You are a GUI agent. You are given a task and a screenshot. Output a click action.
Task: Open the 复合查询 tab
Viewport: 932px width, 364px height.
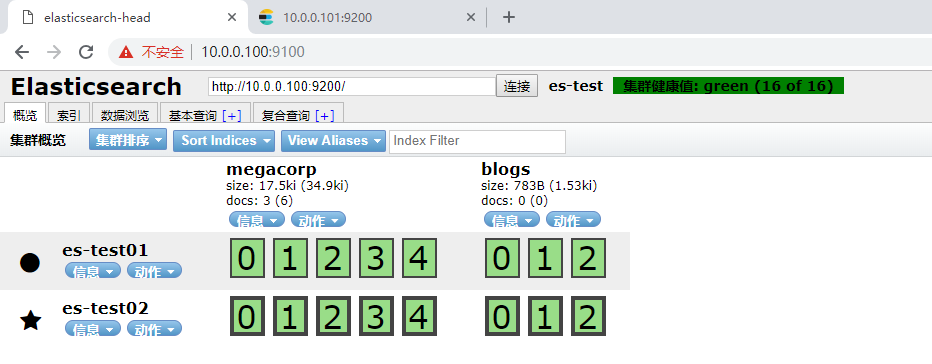coord(285,115)
